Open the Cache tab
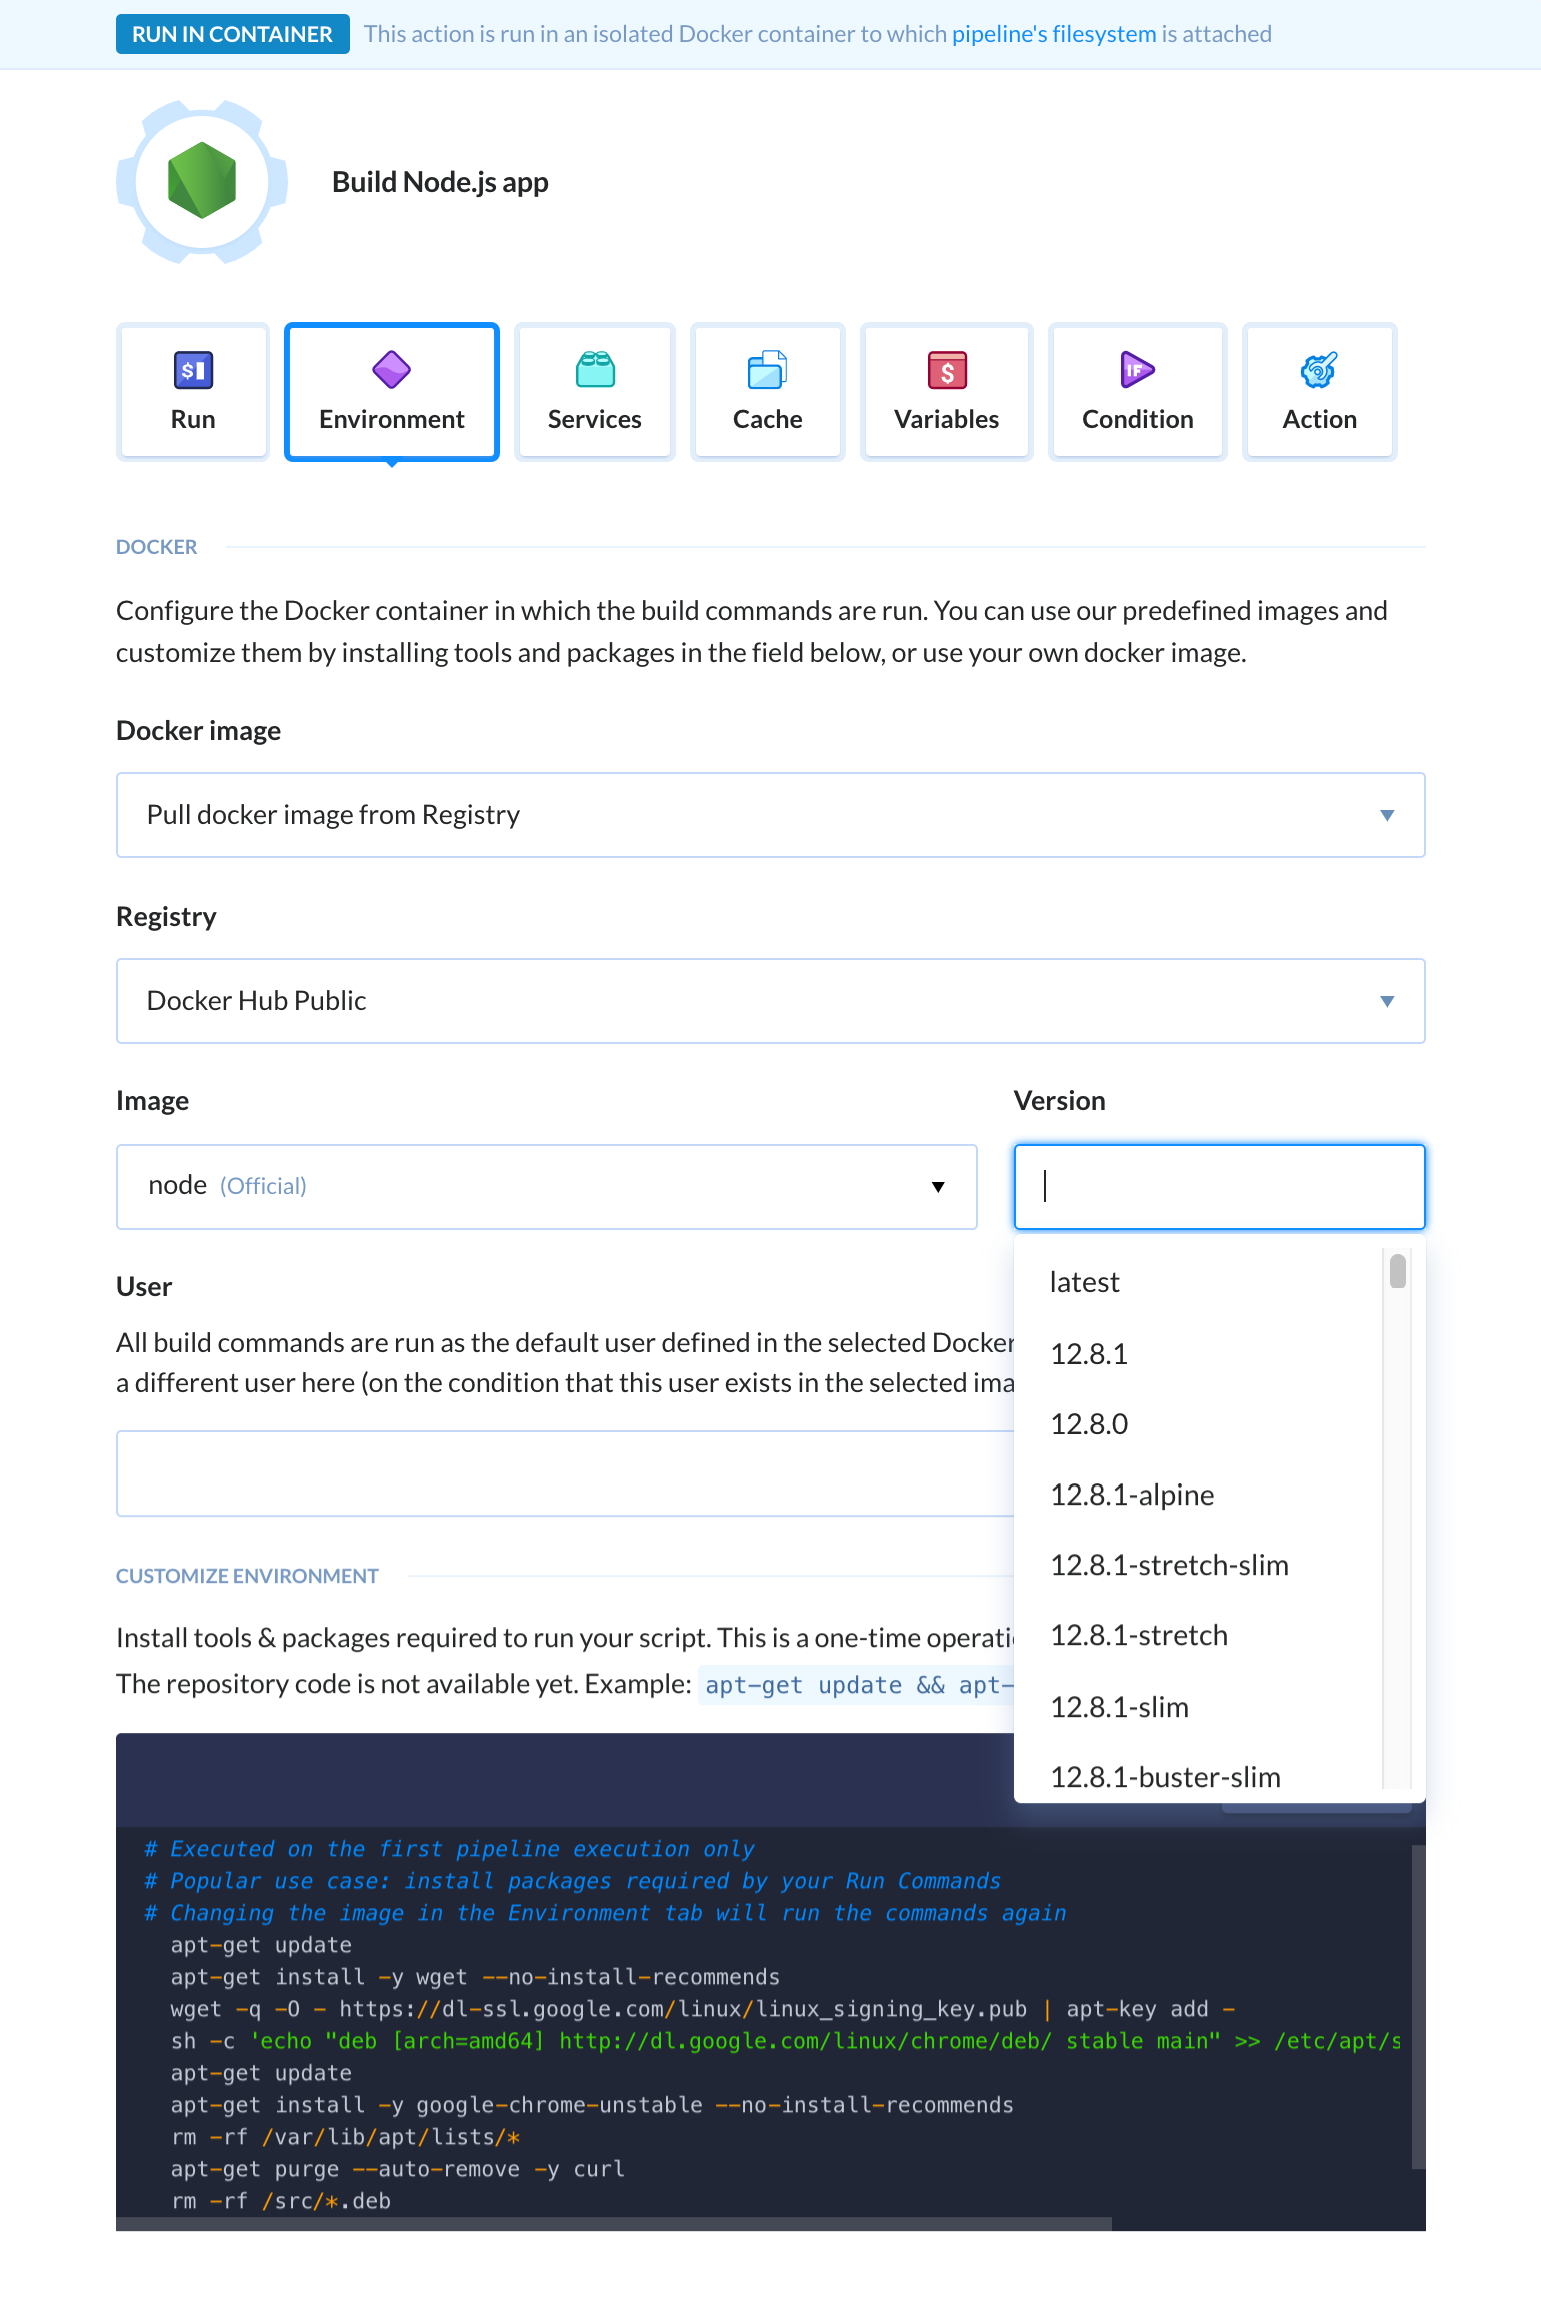The width and height of the screenshot is (1541, 2318). (x=768, y=391)
